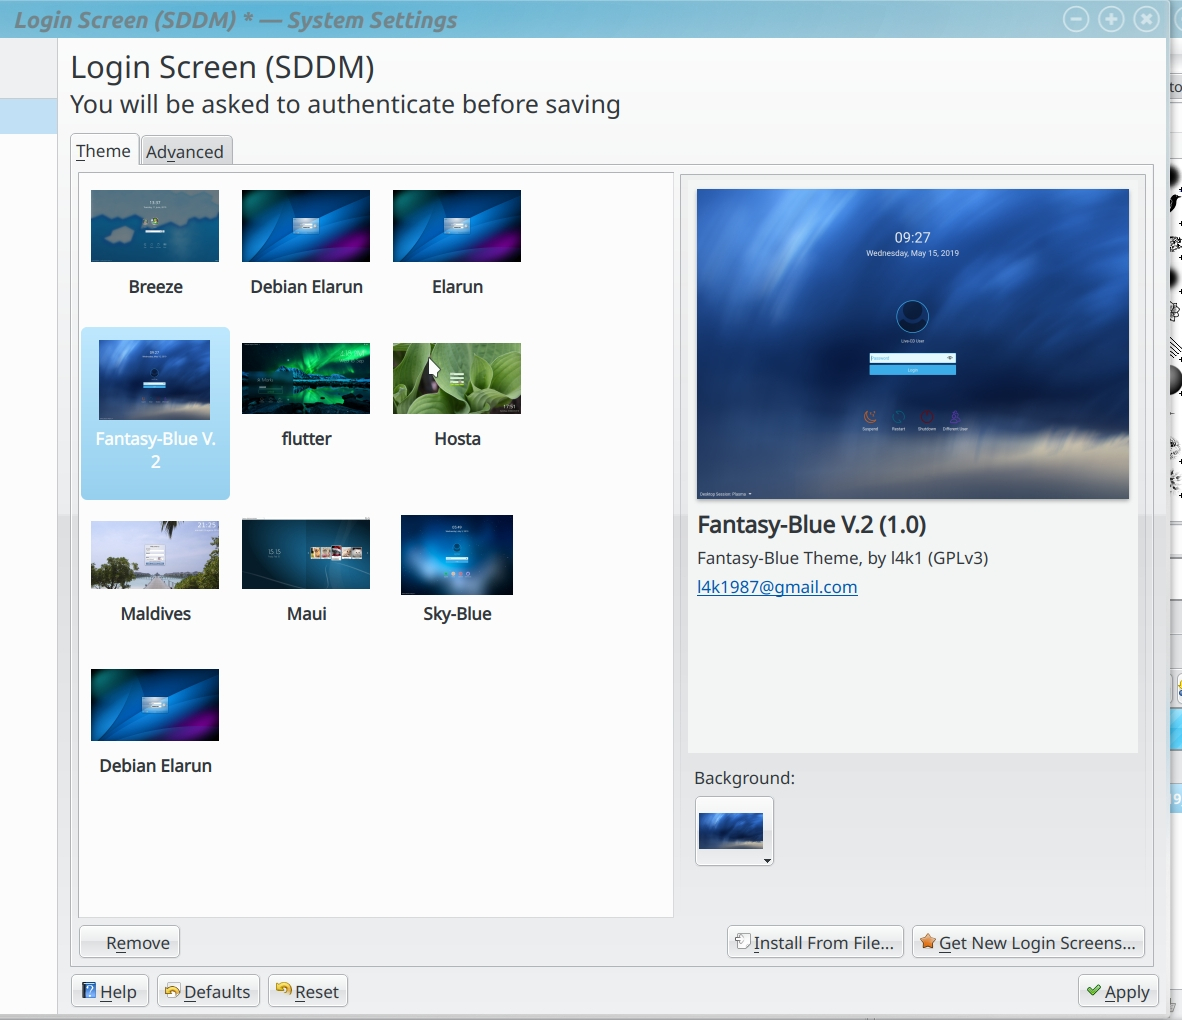Click the orange undo icon on Defaults button
1182x1020 pixels.
(173, 991)
